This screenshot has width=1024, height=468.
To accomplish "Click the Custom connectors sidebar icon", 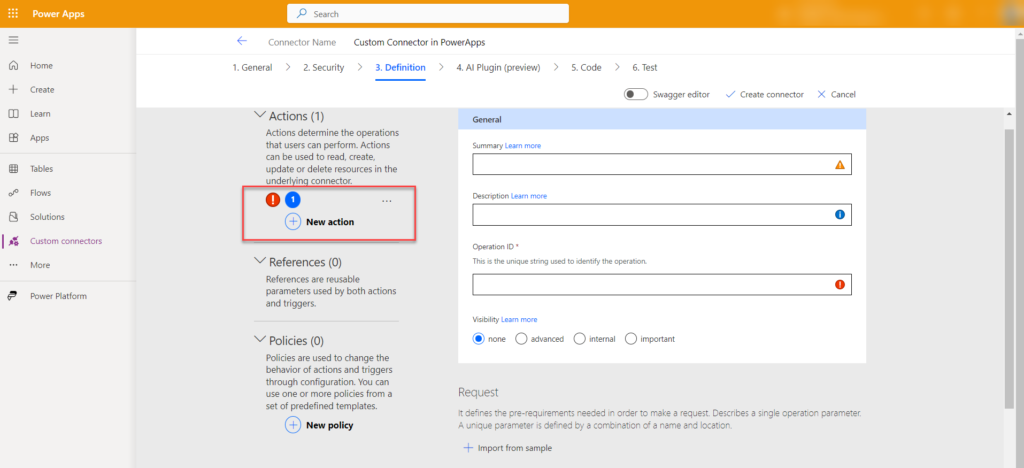I will pos(13,241).
